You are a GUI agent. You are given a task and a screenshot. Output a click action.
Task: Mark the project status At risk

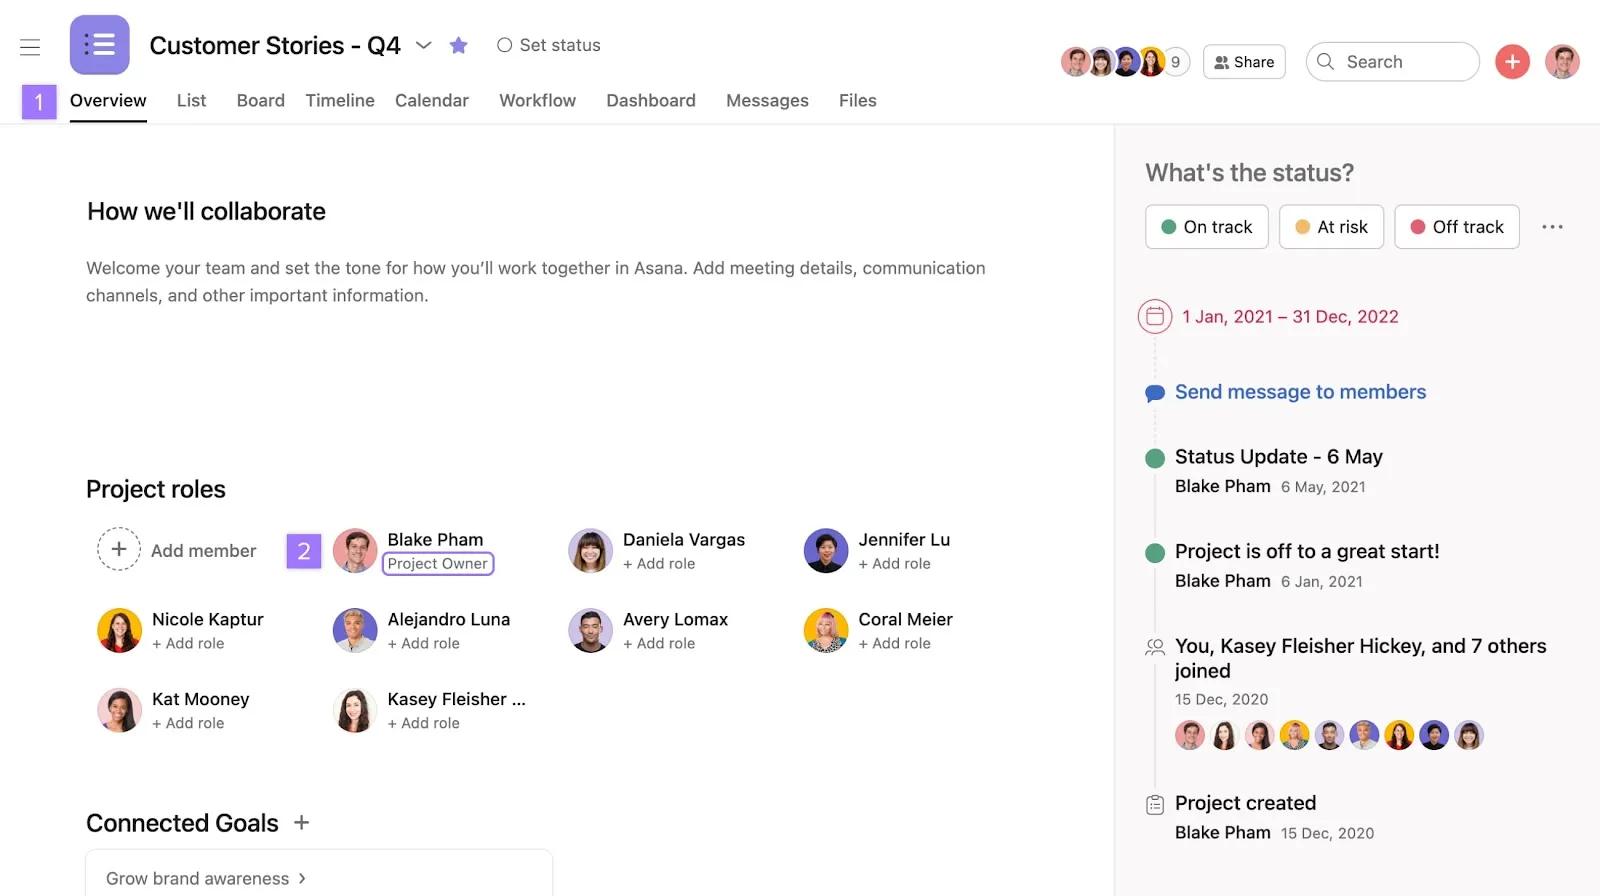pos(1331,227)
